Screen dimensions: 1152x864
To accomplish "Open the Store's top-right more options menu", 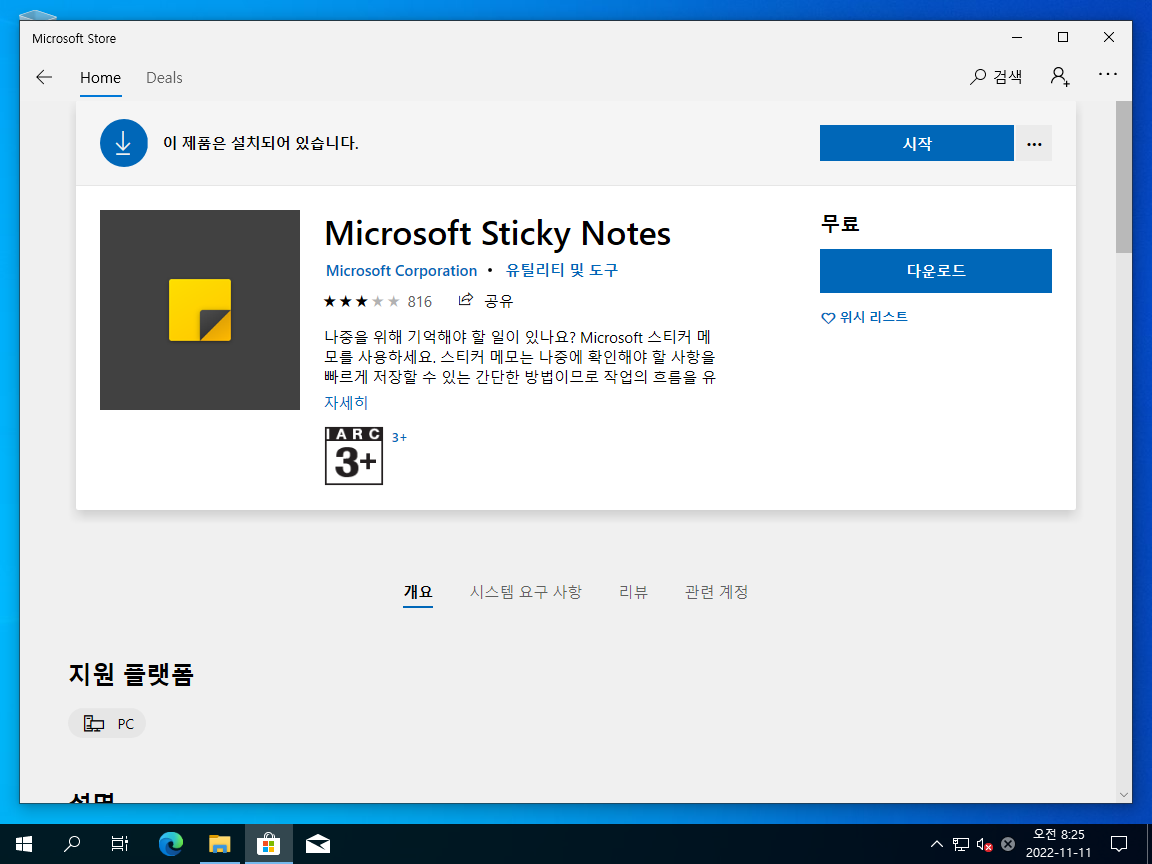I will [x=1107, y=74].
